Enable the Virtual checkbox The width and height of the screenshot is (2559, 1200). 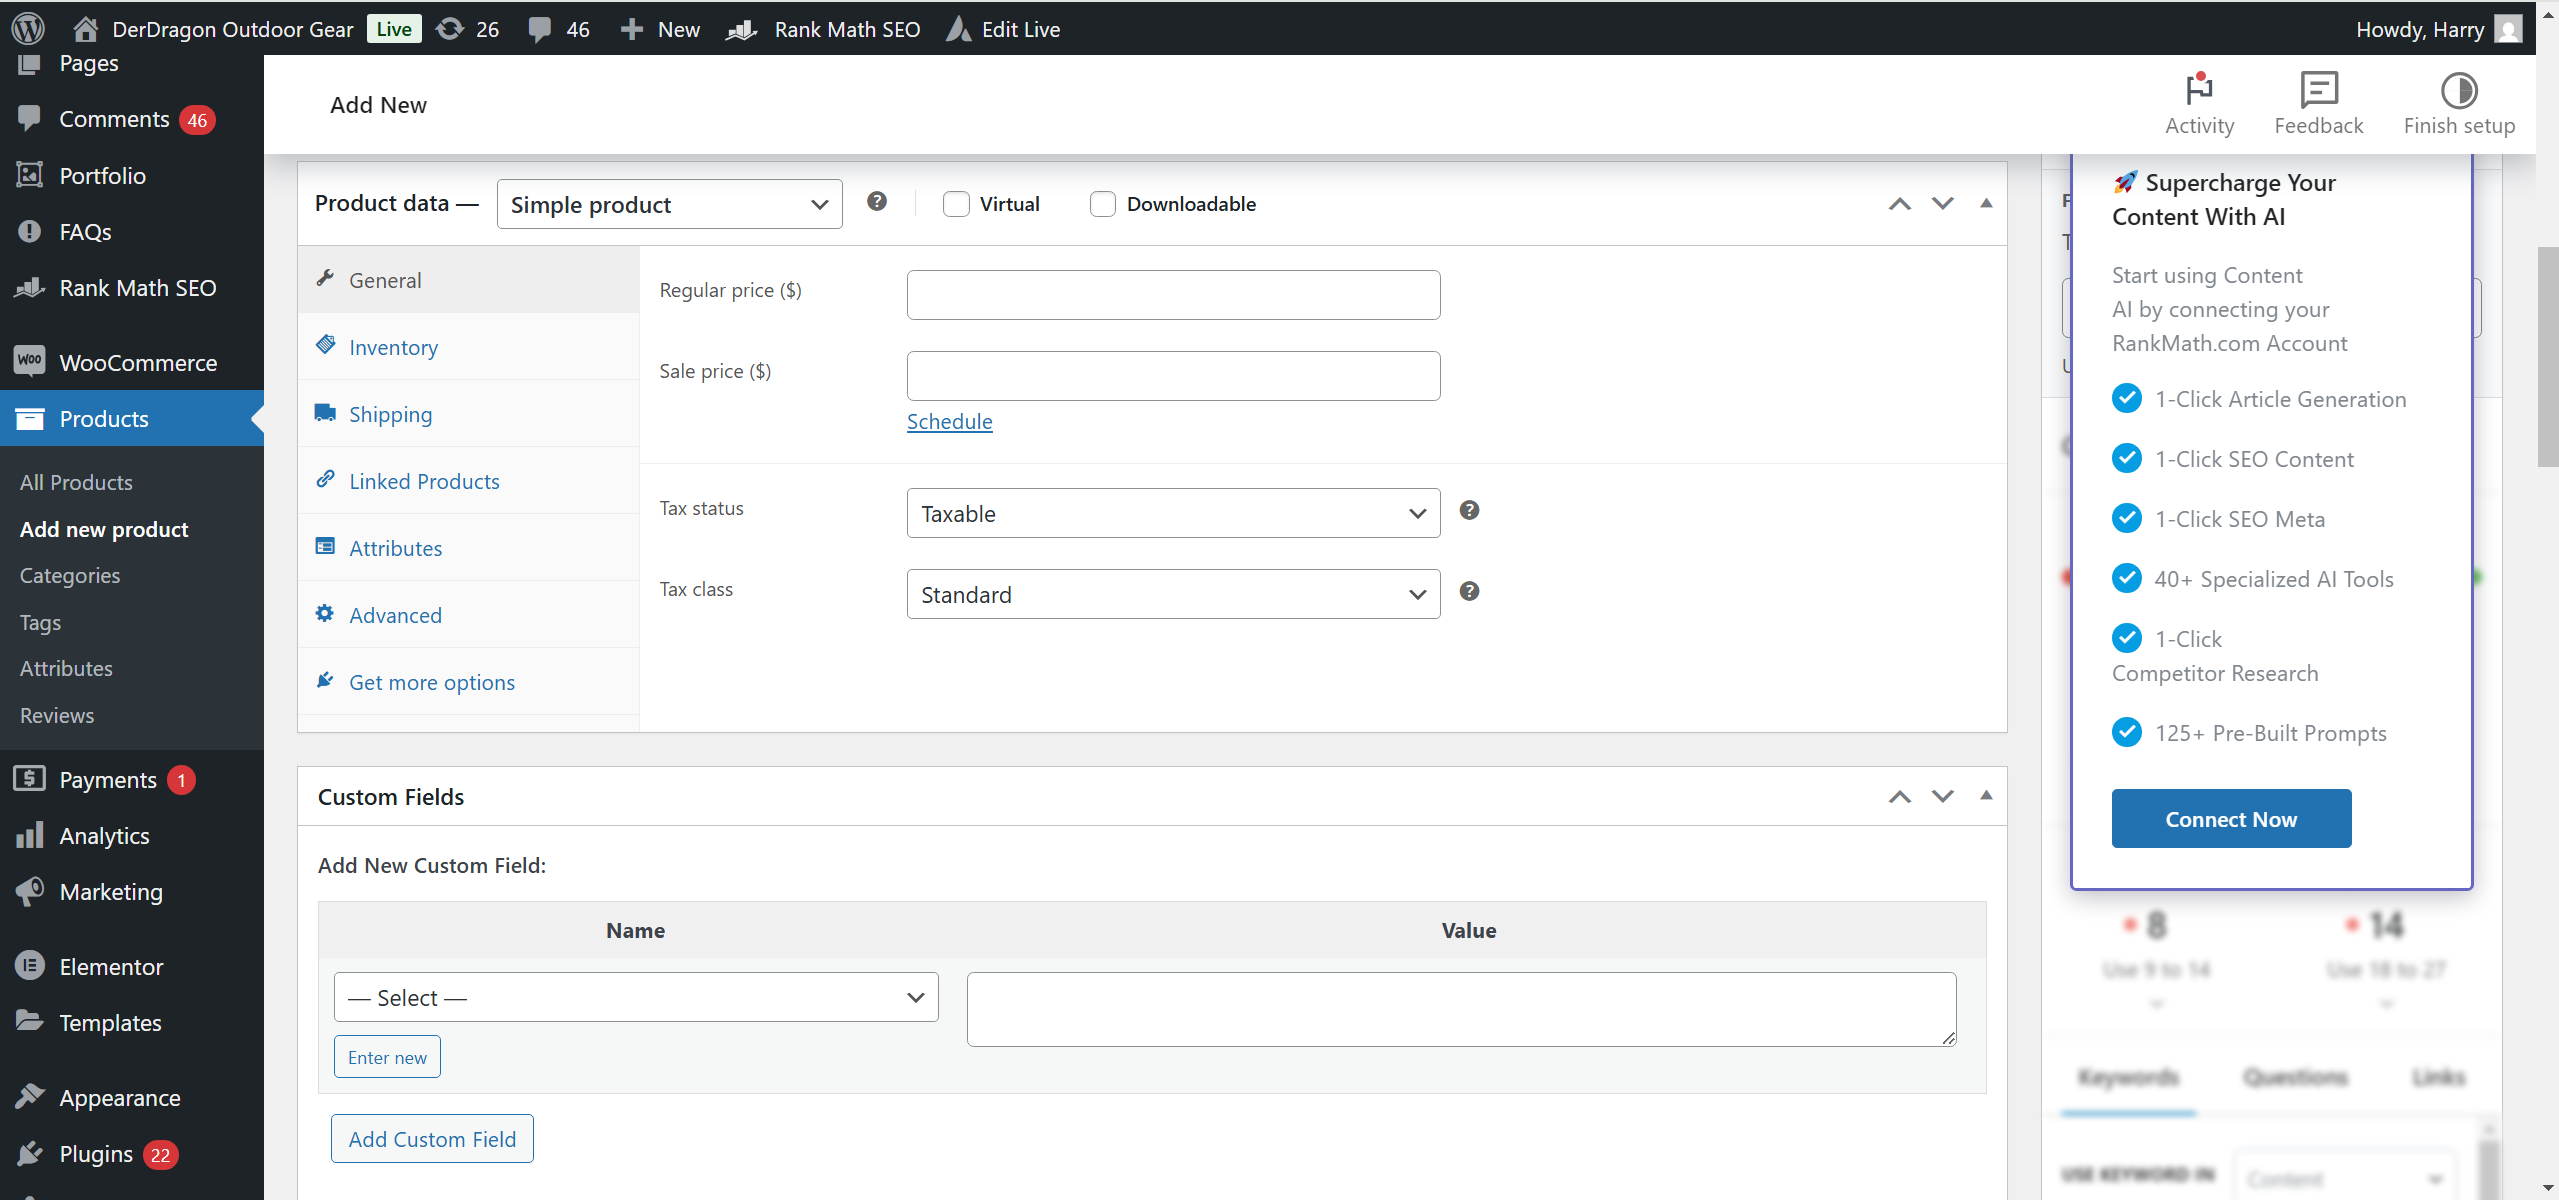(956, 204)
